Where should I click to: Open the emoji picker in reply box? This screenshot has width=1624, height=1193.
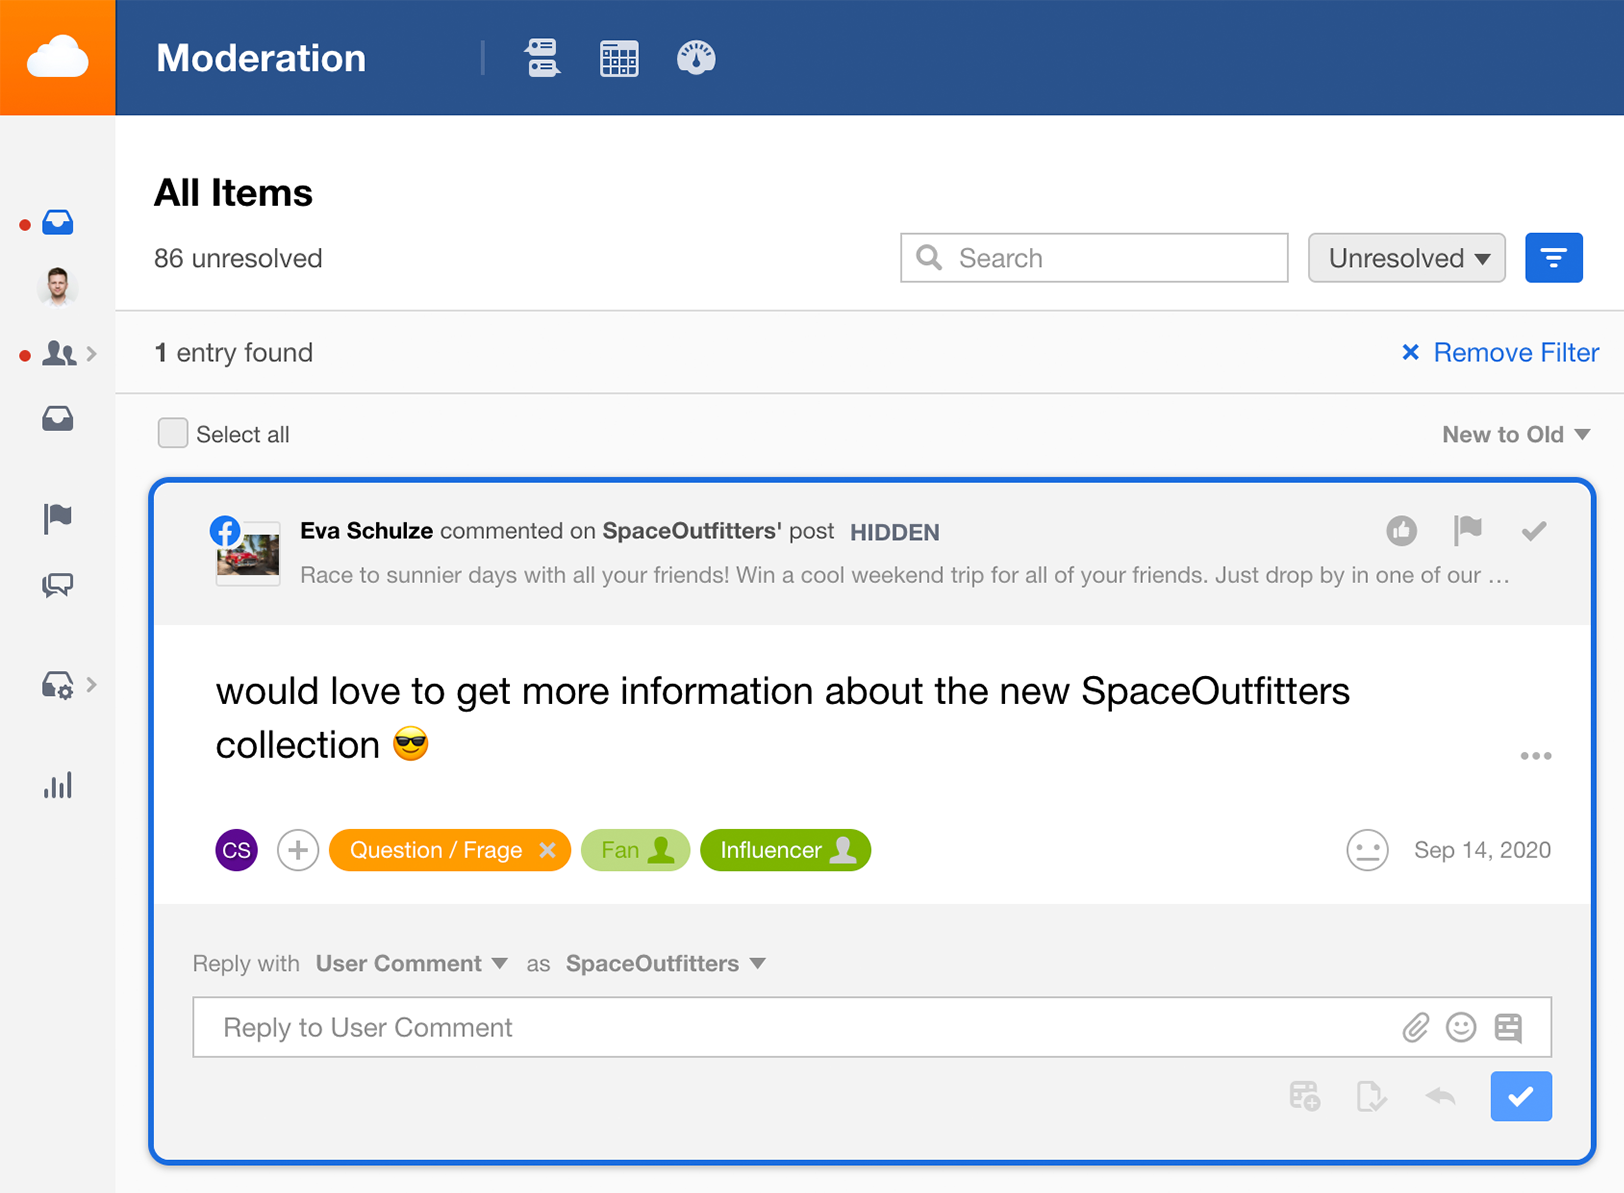(1461, 1027)
